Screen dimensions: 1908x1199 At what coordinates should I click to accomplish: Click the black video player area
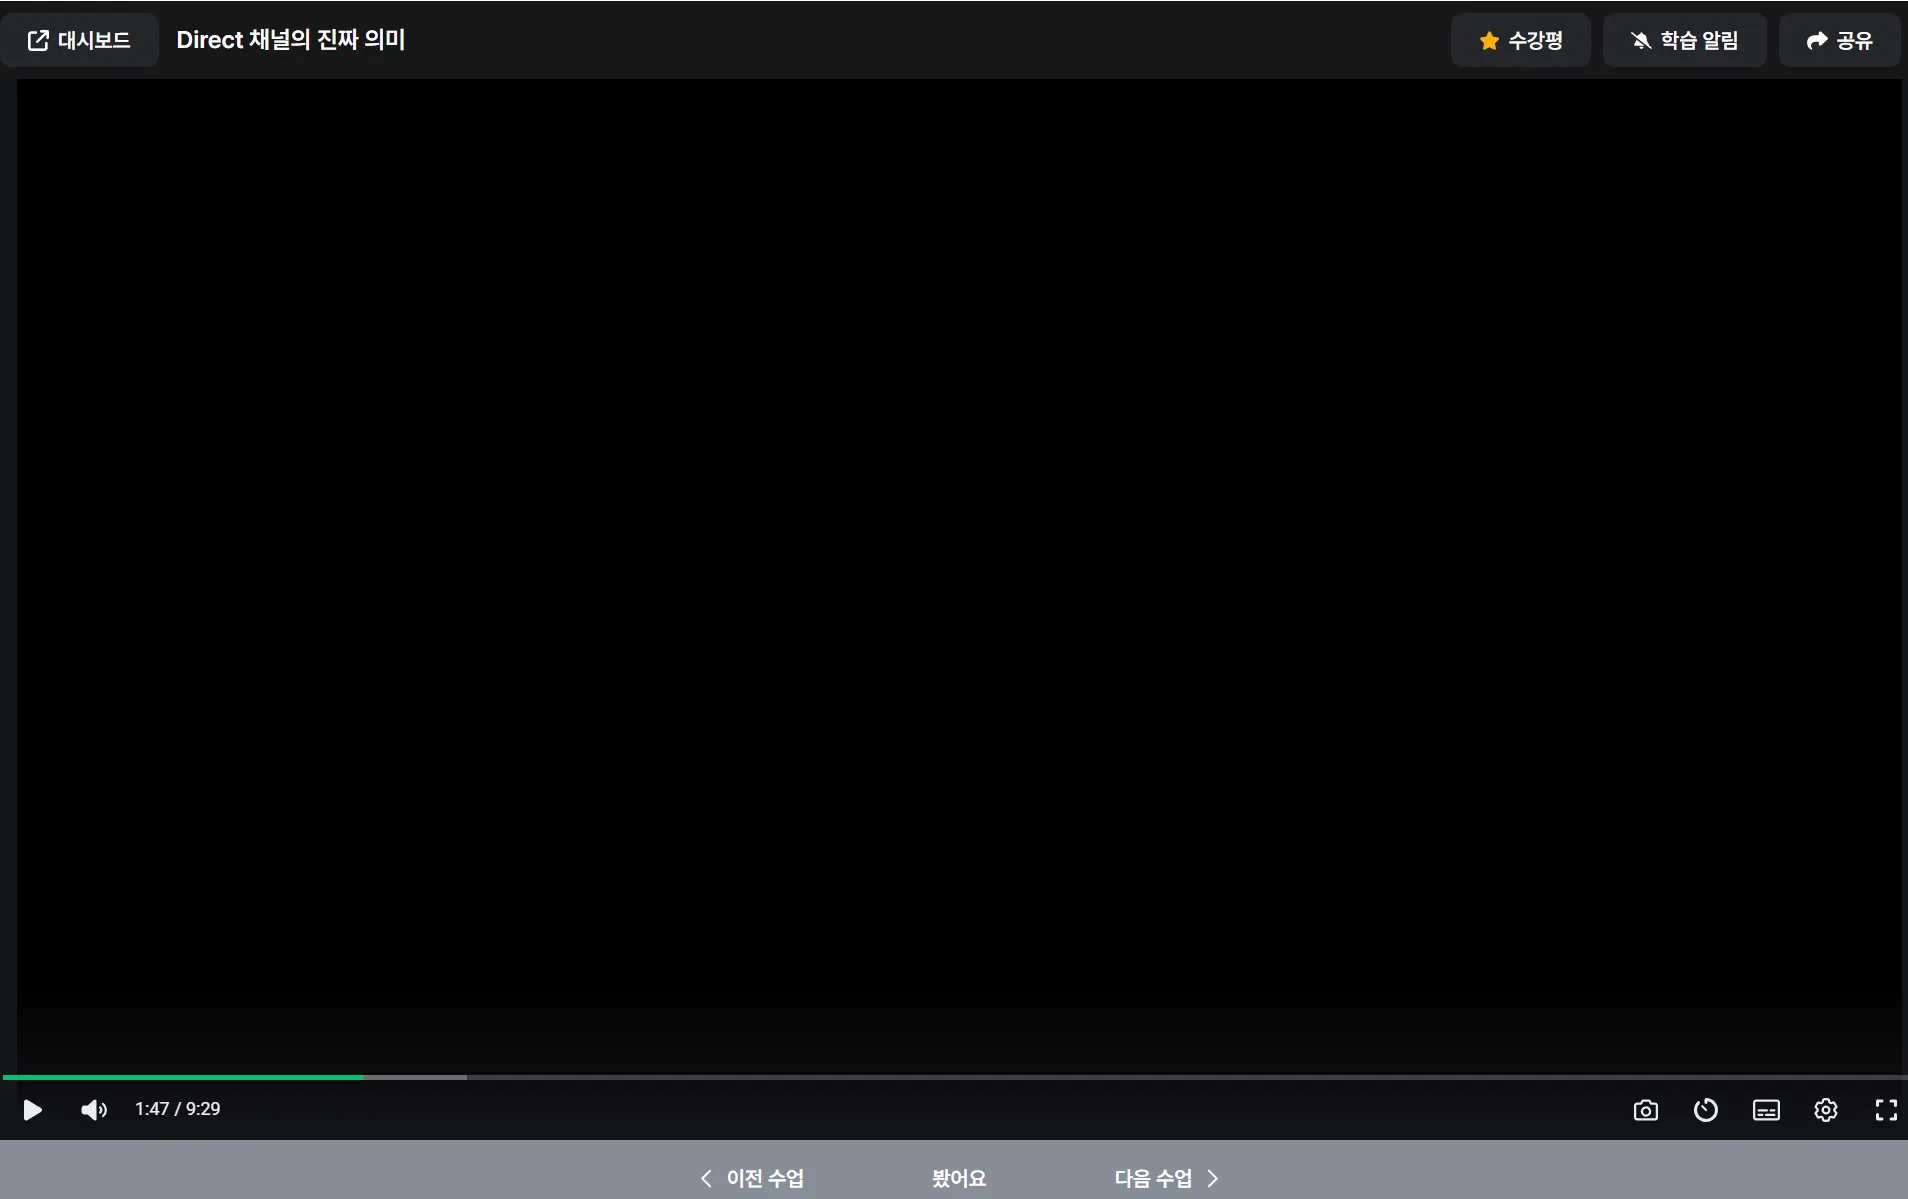click(959, 575)
